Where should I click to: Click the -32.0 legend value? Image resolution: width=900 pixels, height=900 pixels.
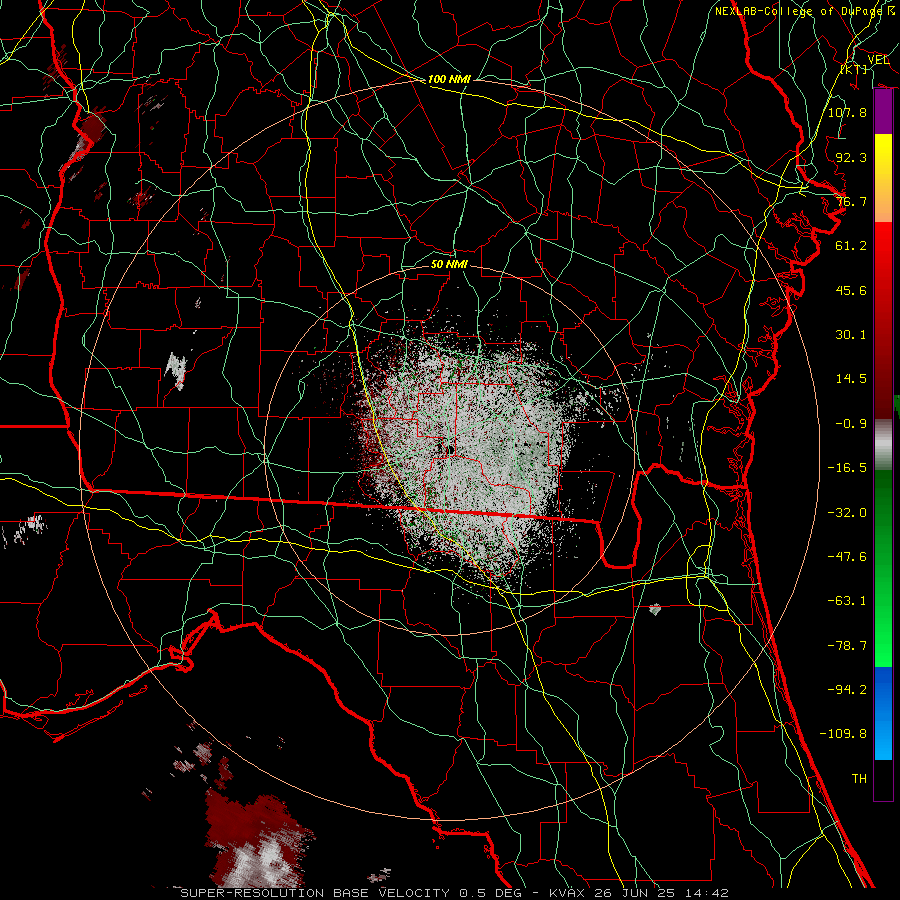[847, 513]
